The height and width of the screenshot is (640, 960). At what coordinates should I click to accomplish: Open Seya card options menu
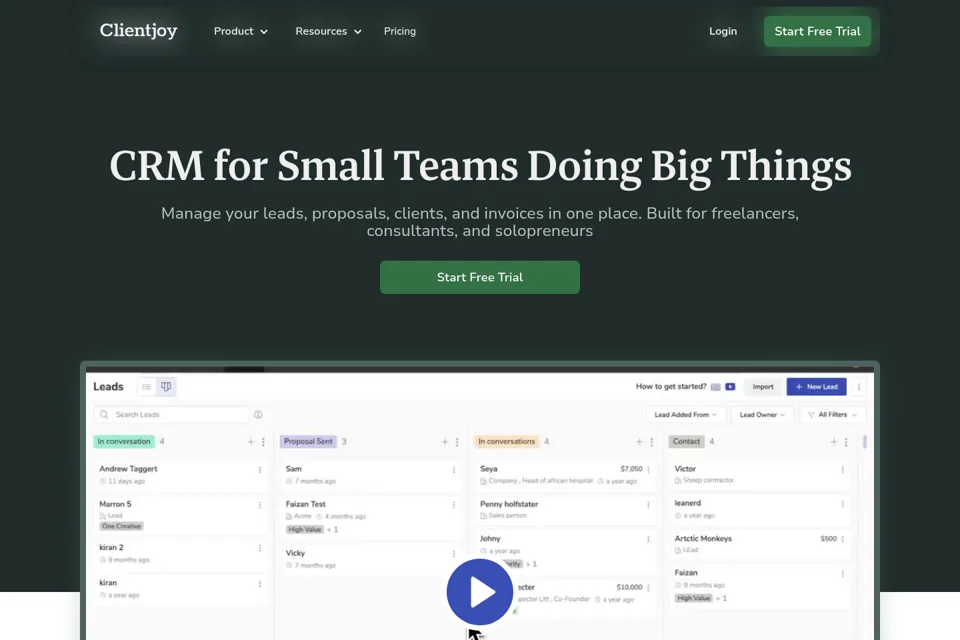[x=648, y=469]
